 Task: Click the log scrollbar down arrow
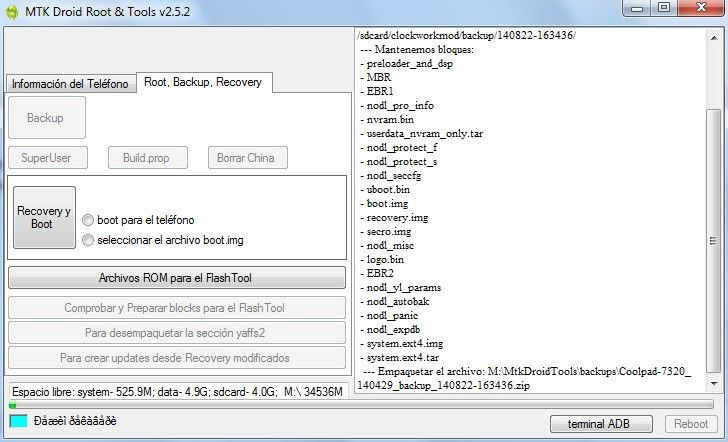(x=713, y=384)
